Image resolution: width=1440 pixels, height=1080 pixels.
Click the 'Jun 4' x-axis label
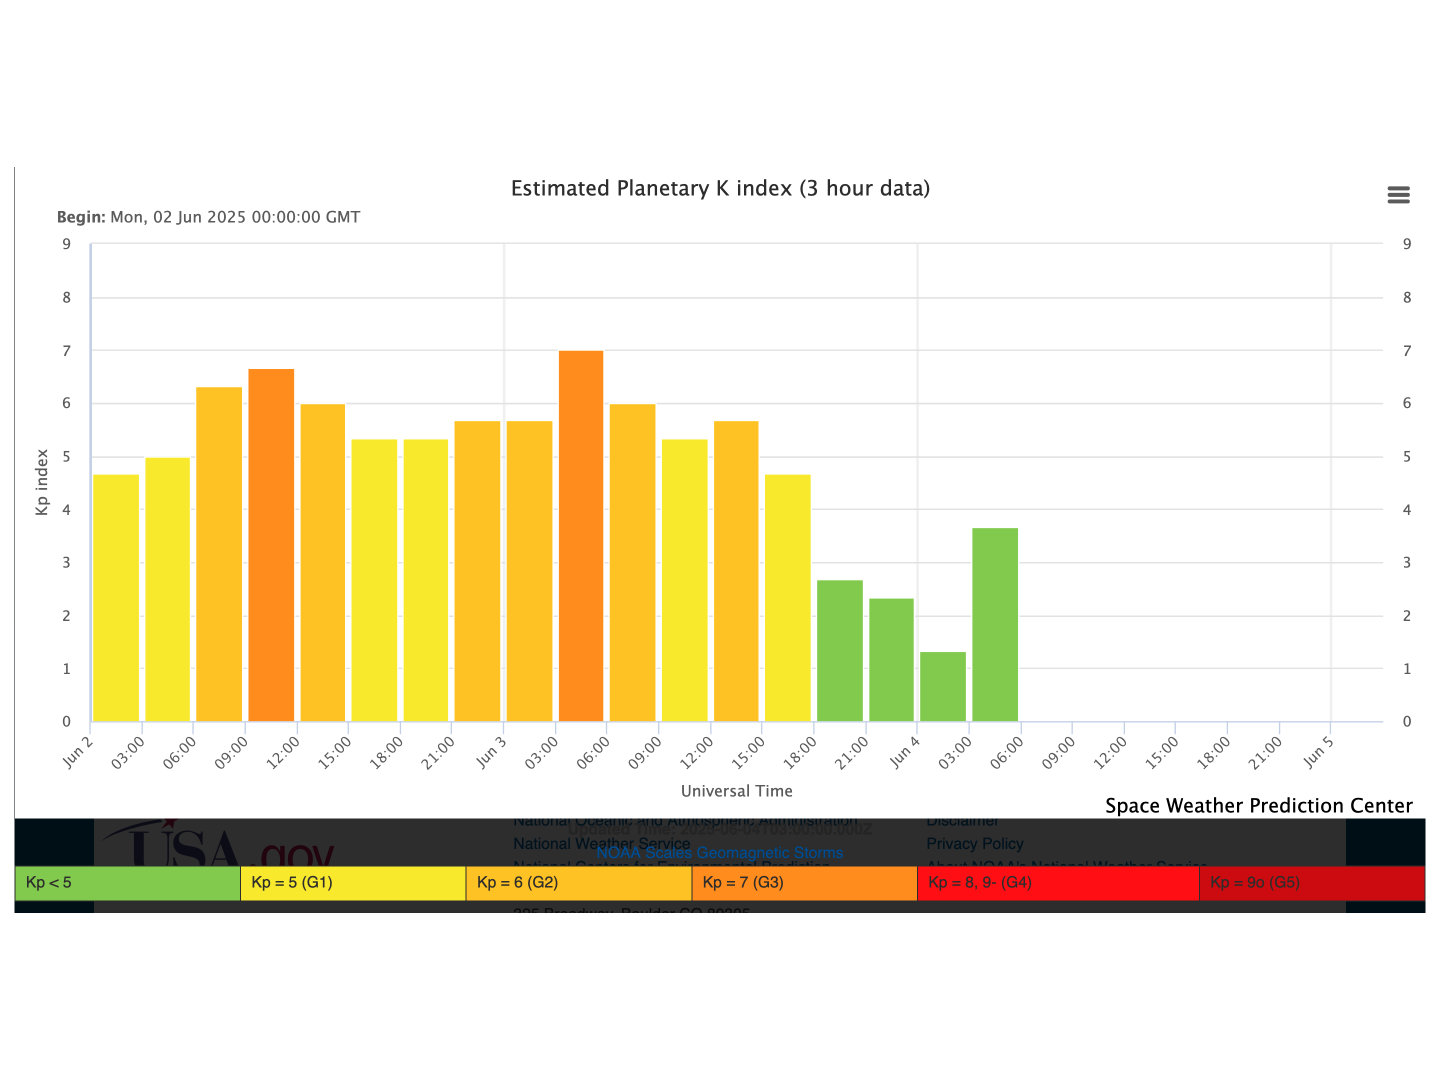tap(904, 752)
